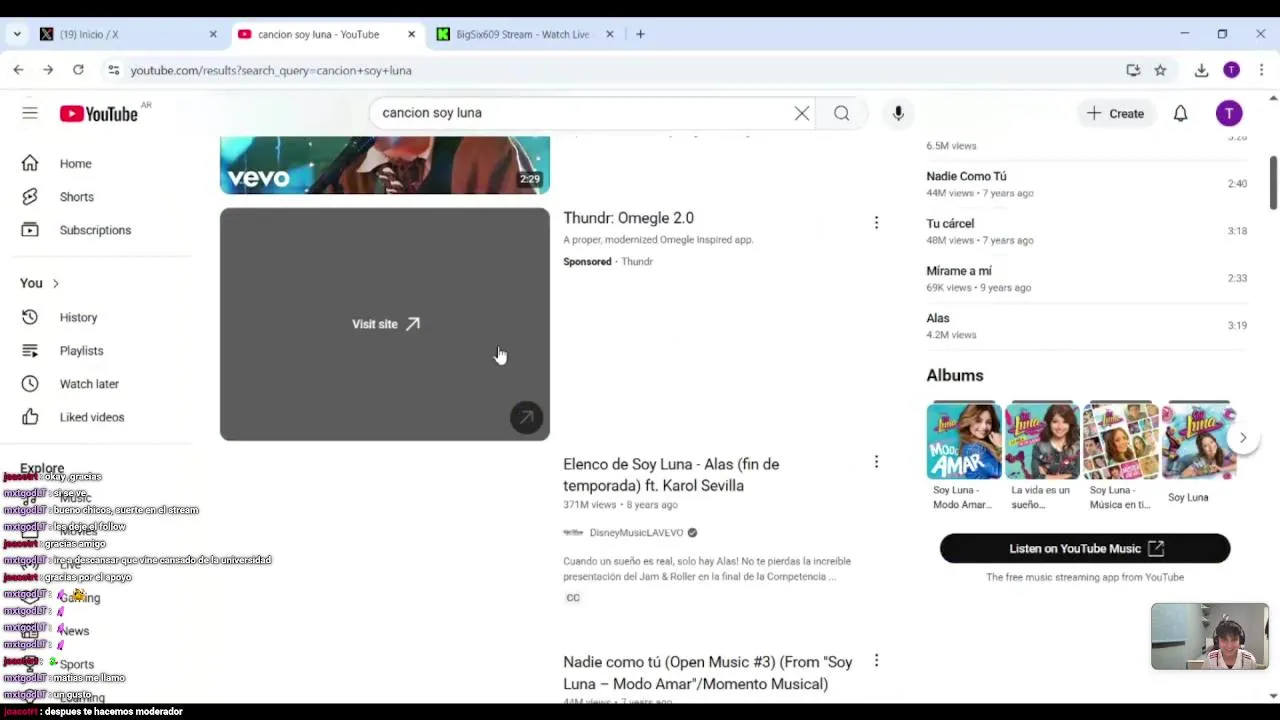Click the browser address bar URL
Image resolution: width=1280 pixels, height=720 pixels.
pos(271,70)
